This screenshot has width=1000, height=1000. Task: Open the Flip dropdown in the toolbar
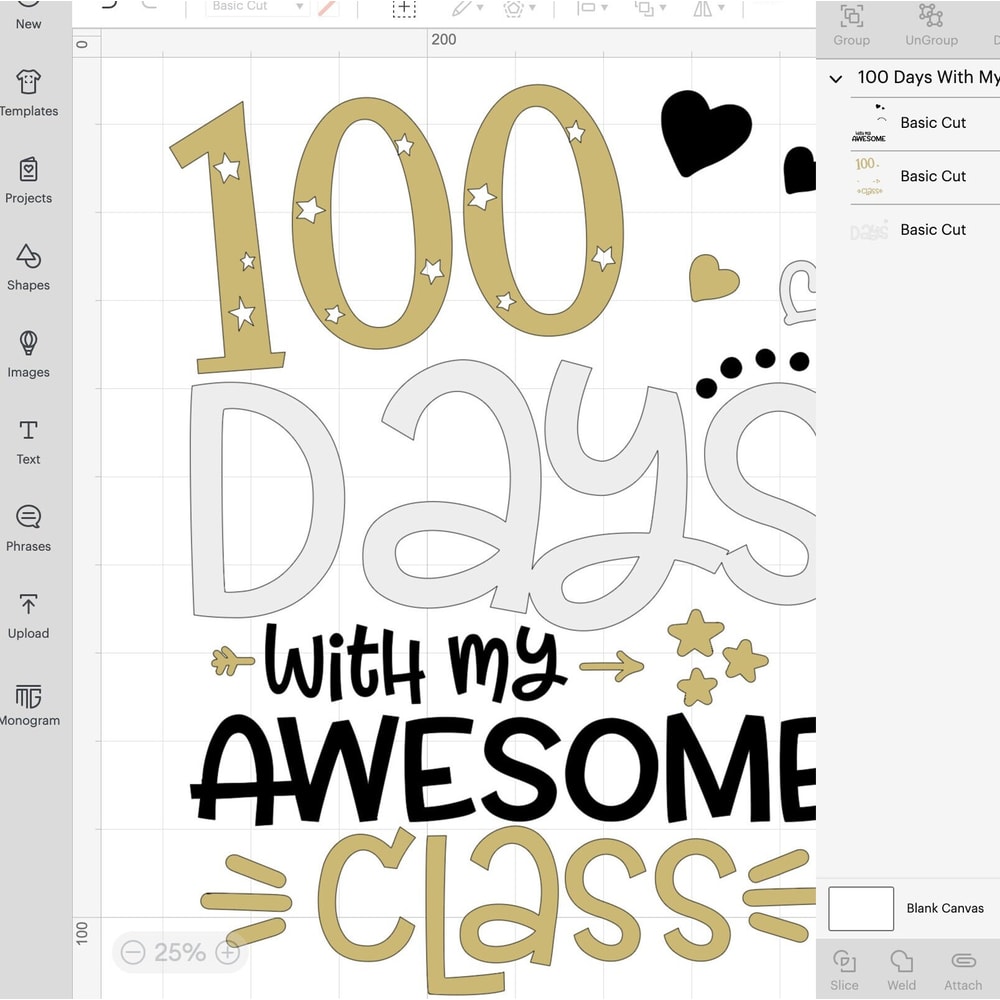[x=707, y=8]
